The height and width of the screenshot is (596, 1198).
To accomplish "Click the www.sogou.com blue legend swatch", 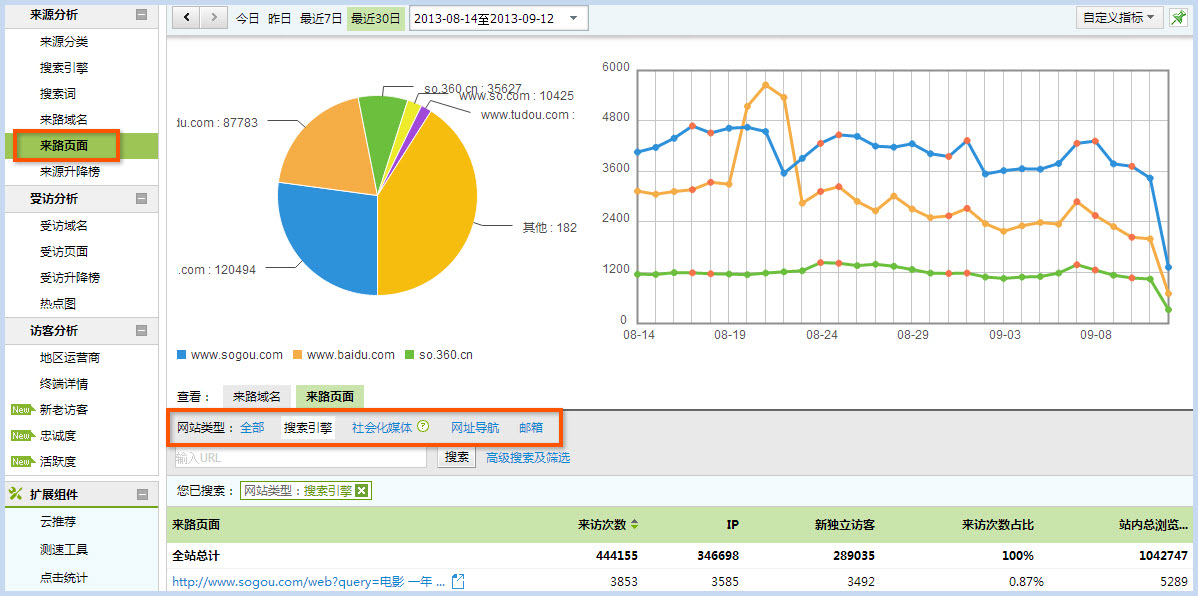I will click(181, 355).
